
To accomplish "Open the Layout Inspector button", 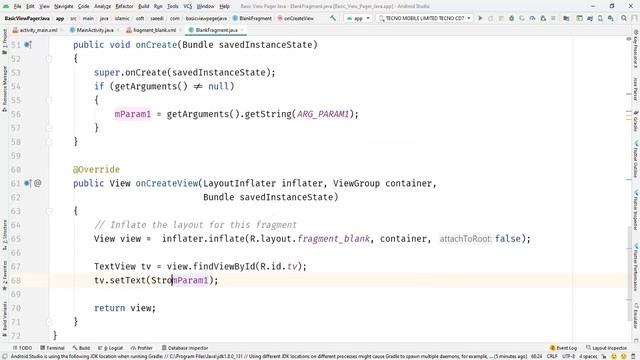I will point(606,348).
